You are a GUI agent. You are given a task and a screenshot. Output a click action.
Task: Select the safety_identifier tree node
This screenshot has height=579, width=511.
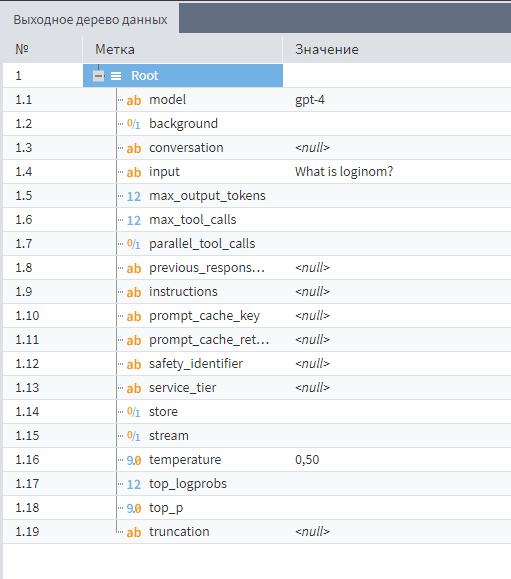(x=196, y=364)
